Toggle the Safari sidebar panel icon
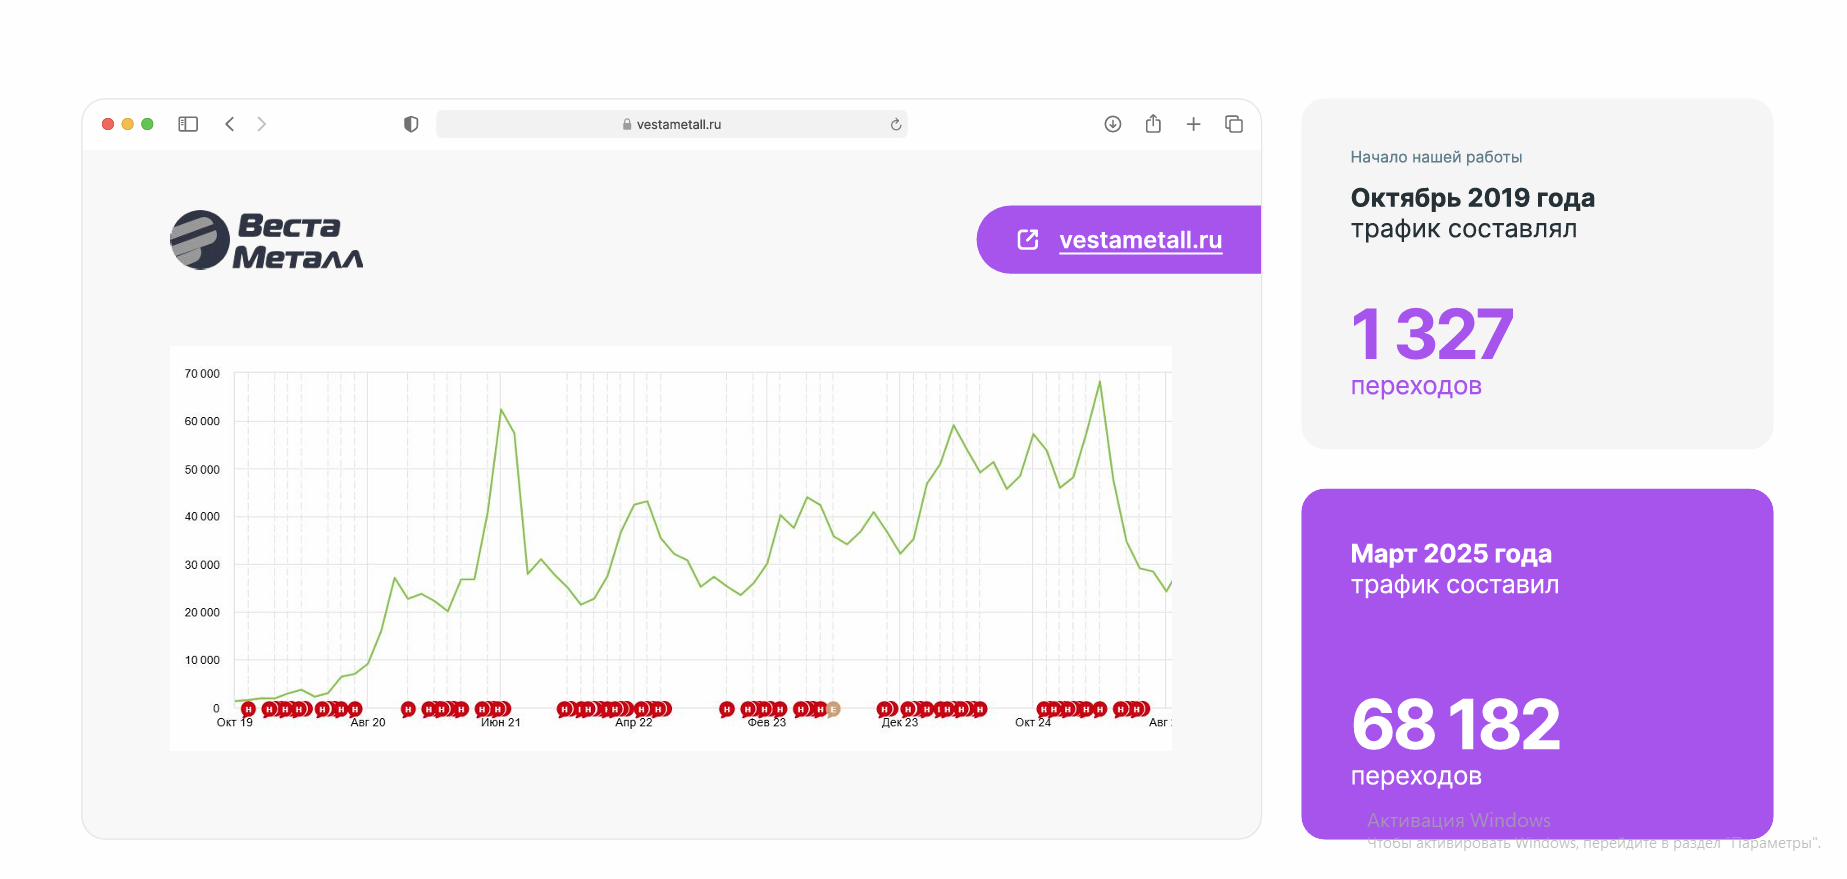Image resolution: width=1847 pixels, height=879 pixels. pos(188,124)
